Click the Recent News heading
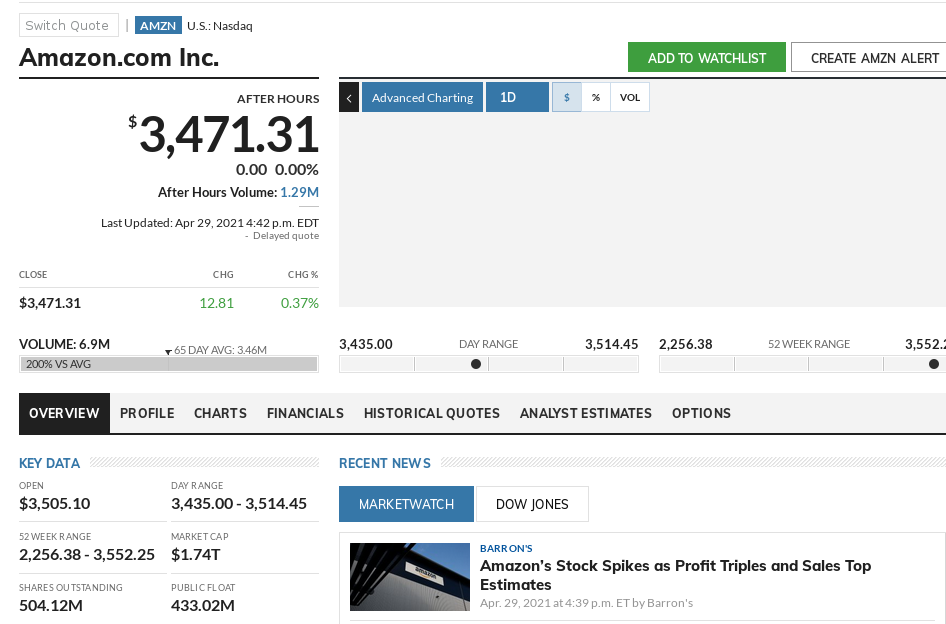 [x=385, y=463]
